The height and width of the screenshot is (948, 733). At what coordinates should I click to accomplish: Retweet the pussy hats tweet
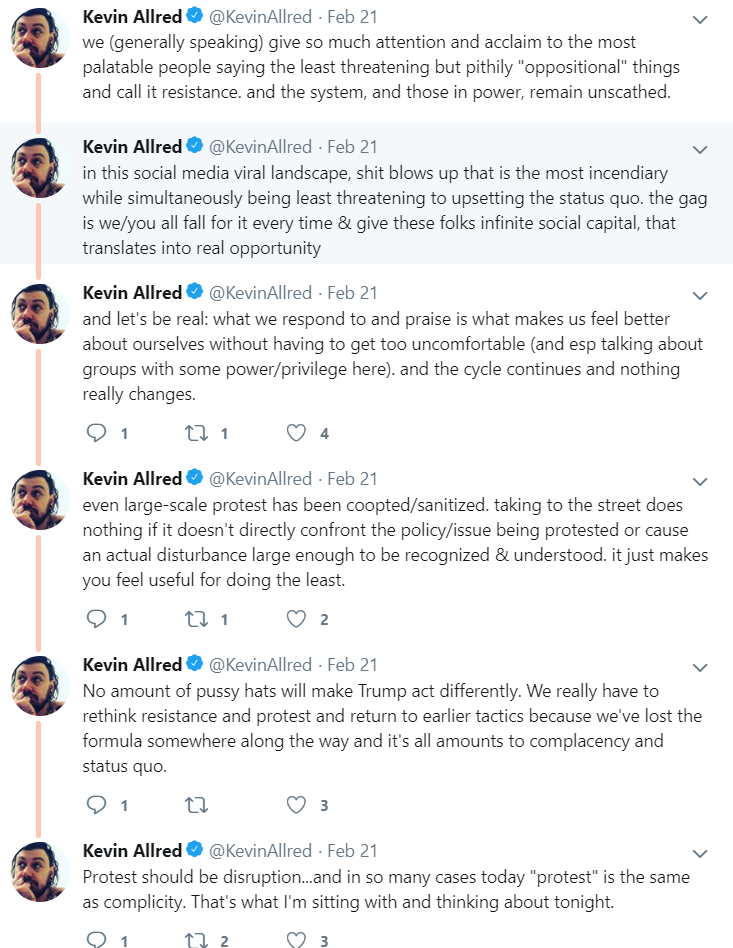tap(197, 805)
